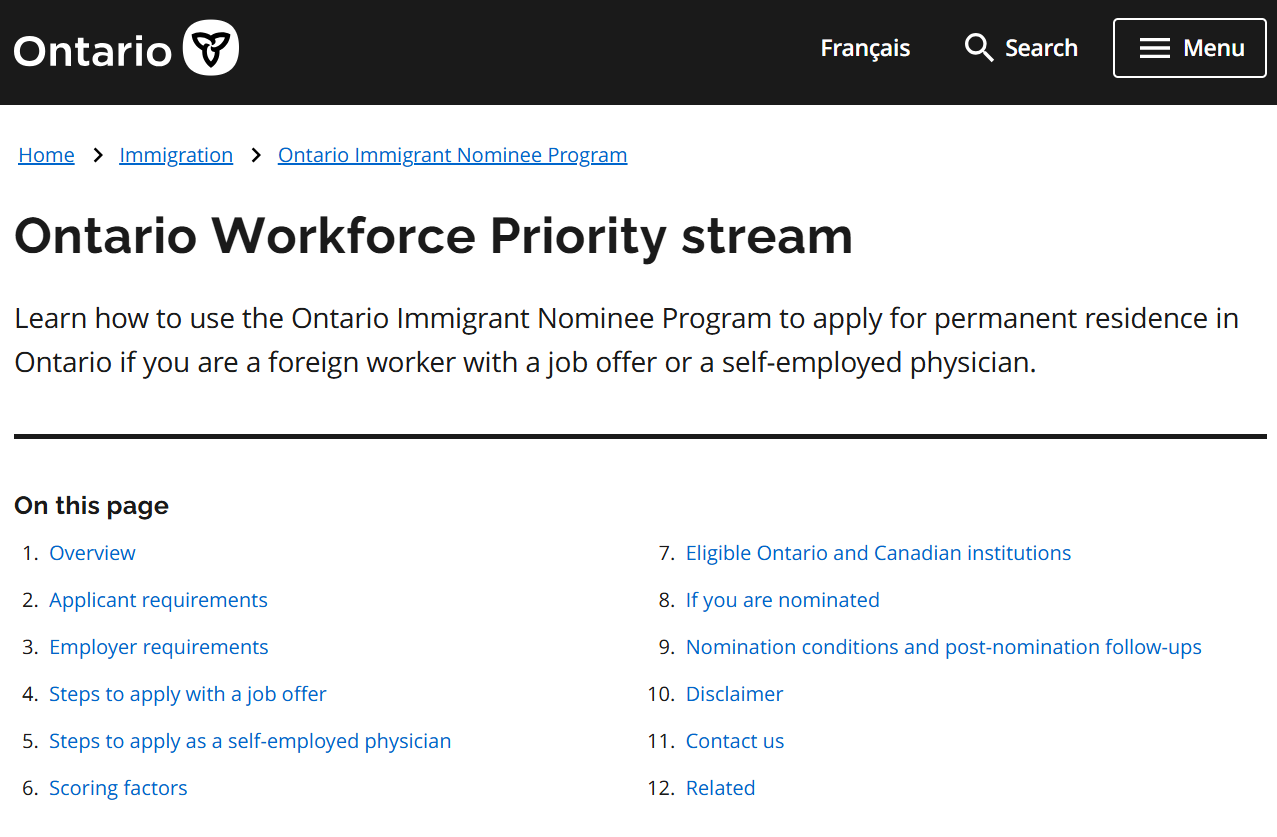Go to Immigration breadcrumb
Viewport: 1277px width, 837px height.
pyautogui.click(x=176, y=155)
